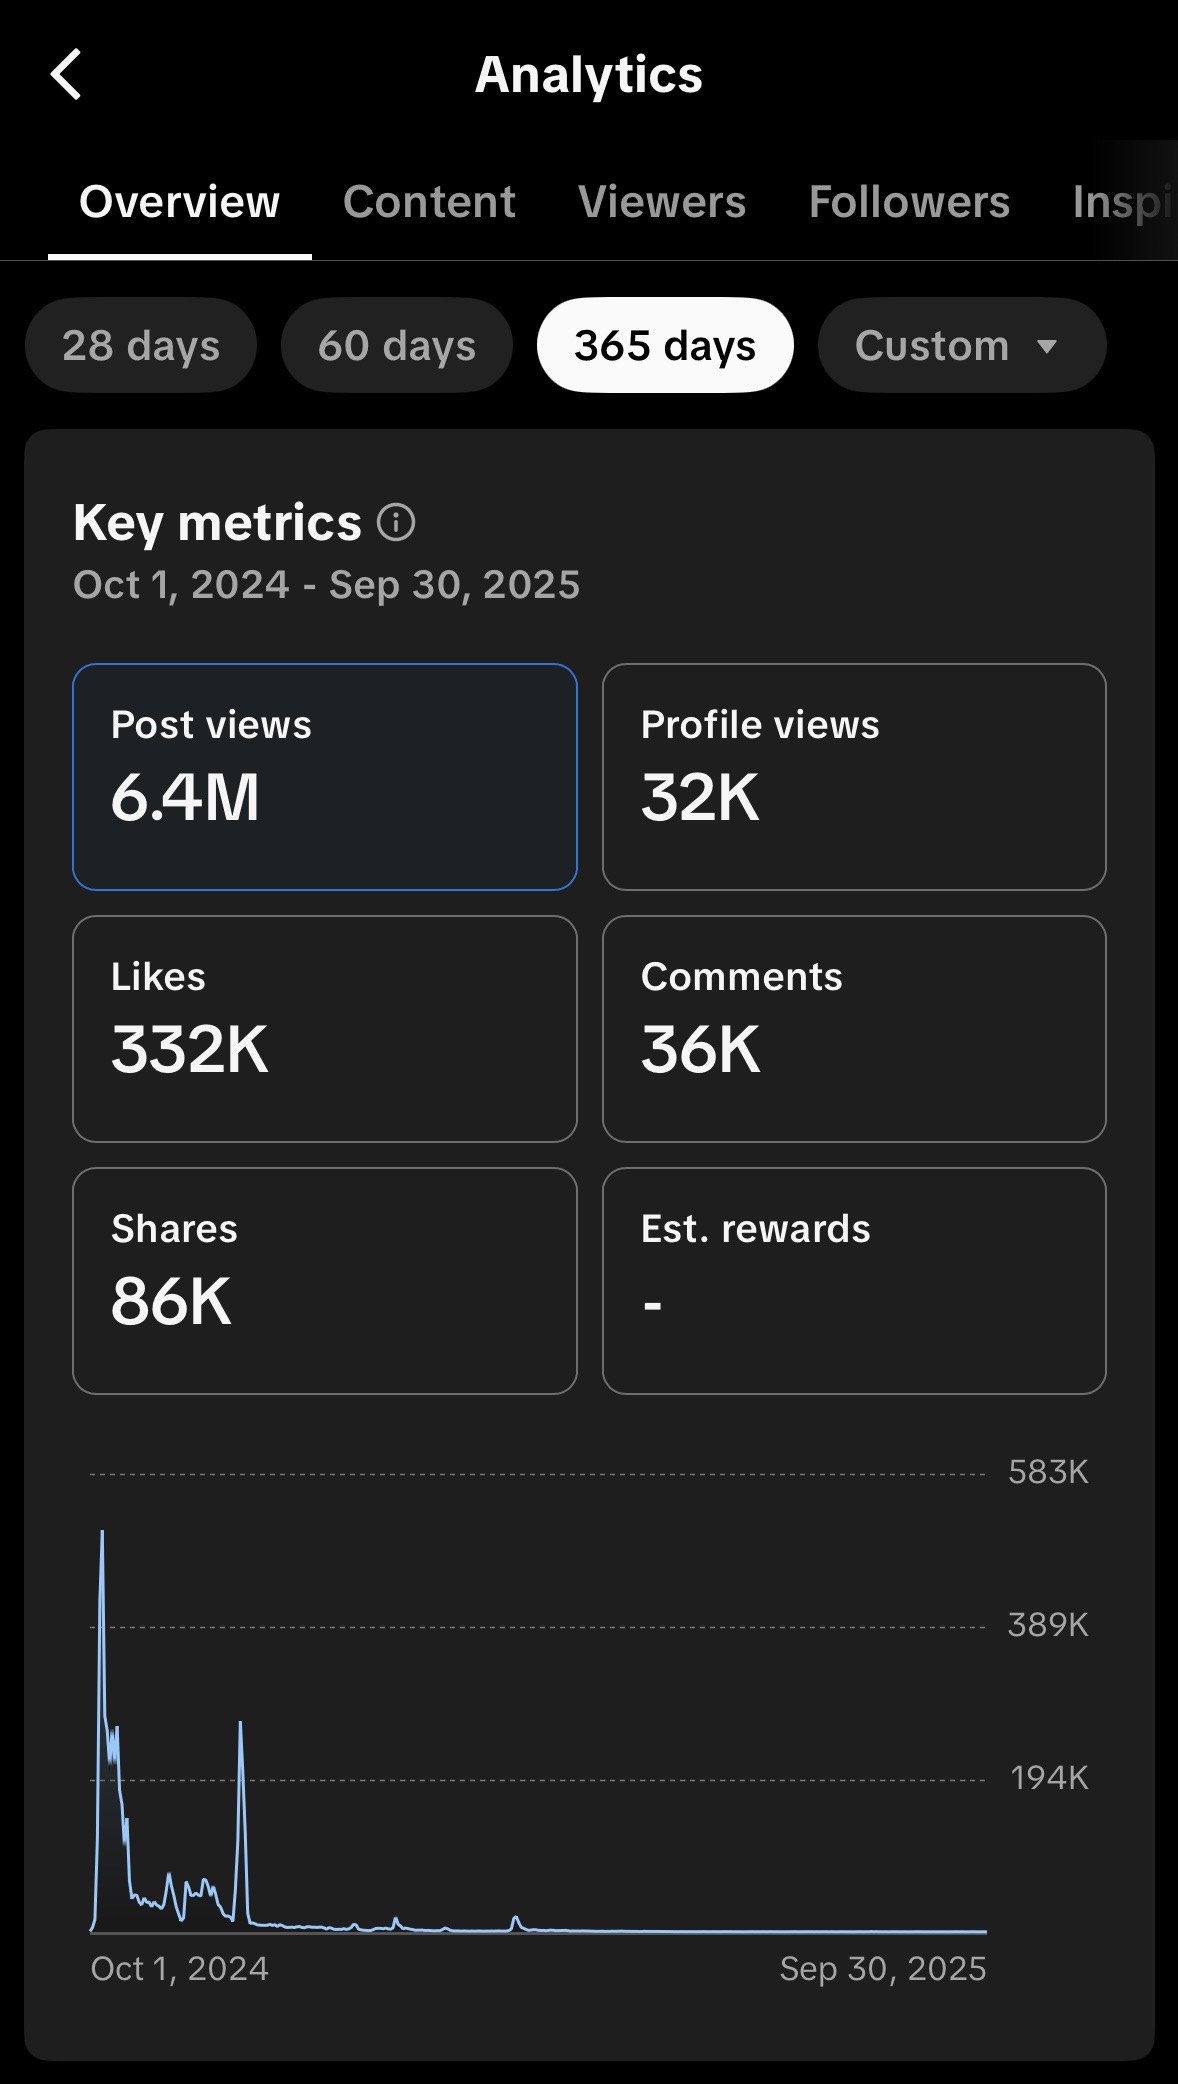Switch to the Content tab
1178x2084 pixels.
[429, 202]
